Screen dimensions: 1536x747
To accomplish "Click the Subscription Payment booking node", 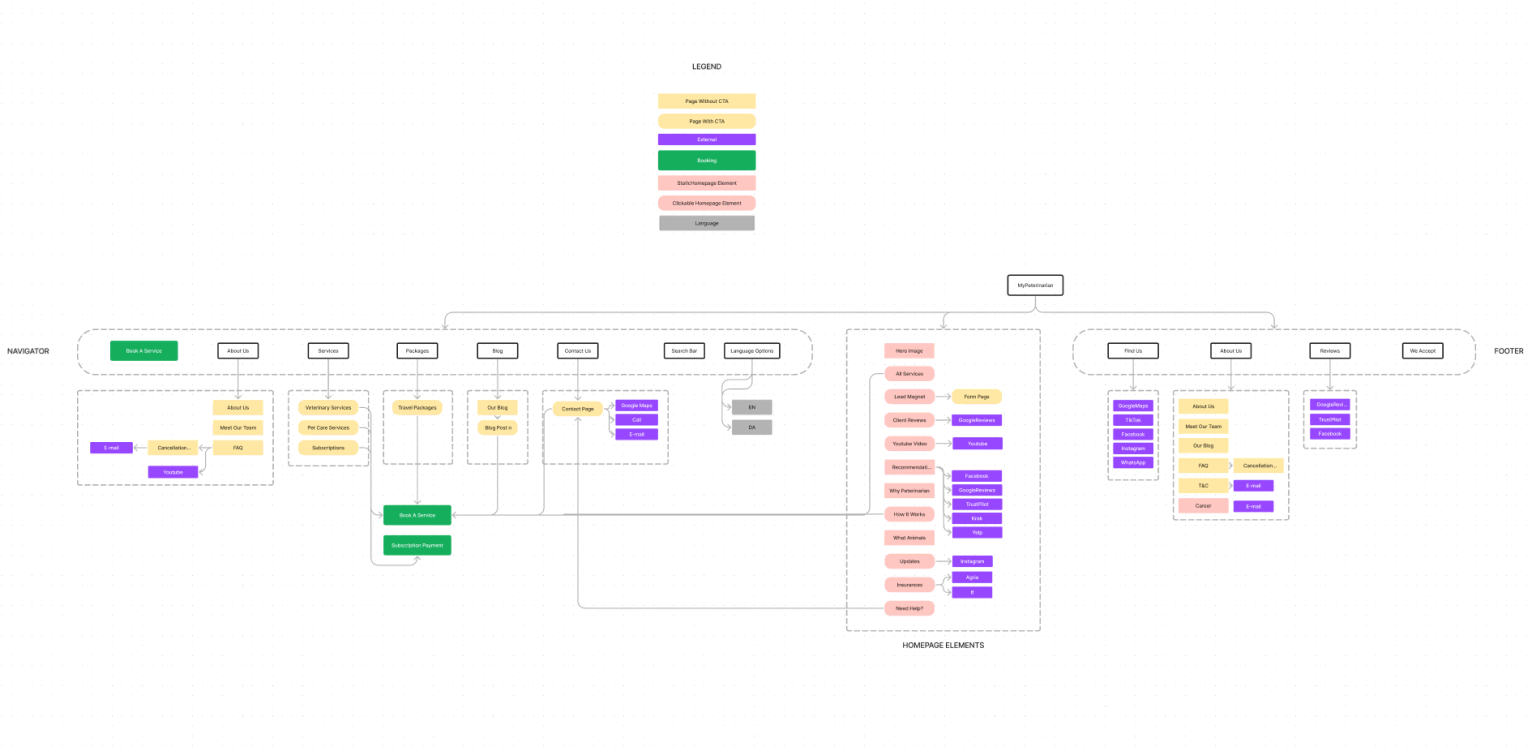I will click(417, 544).
